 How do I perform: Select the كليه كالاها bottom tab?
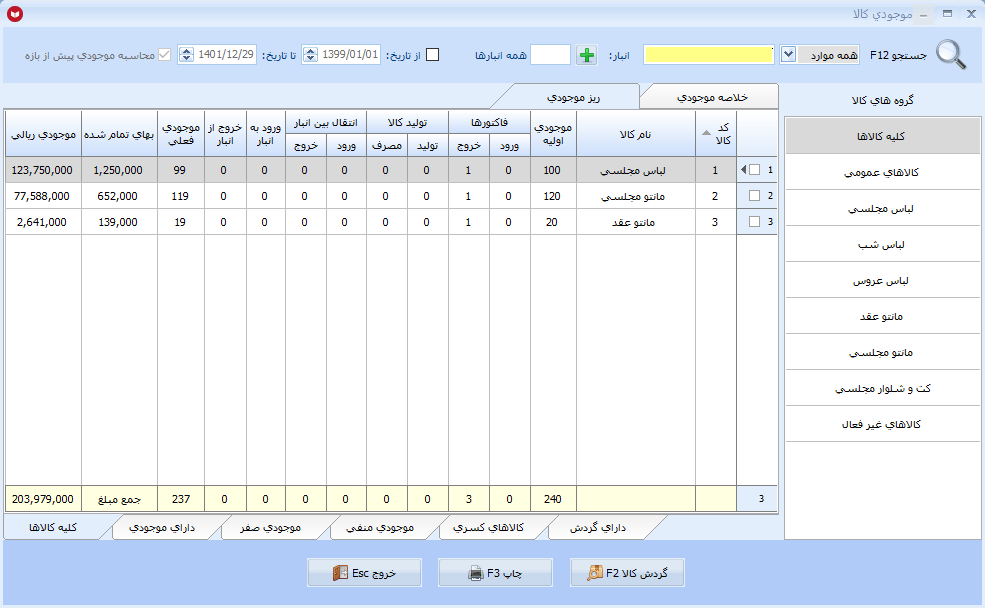coord(53,528)
